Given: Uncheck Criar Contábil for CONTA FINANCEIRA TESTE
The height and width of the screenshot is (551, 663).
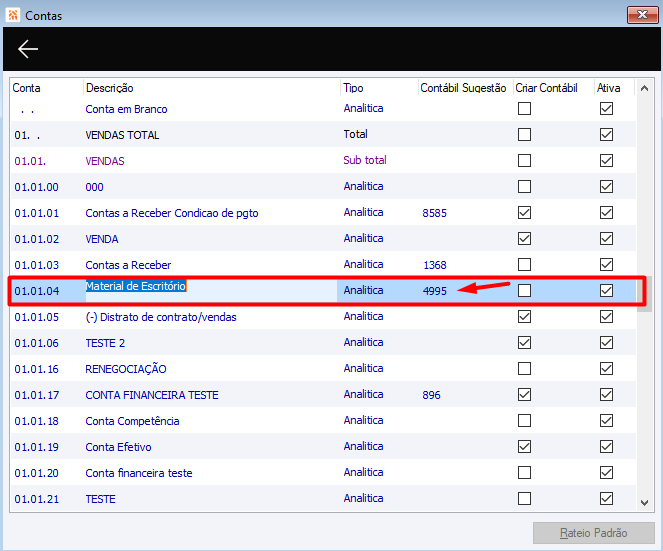Looking at the screenshot, I should pos(524,395).
